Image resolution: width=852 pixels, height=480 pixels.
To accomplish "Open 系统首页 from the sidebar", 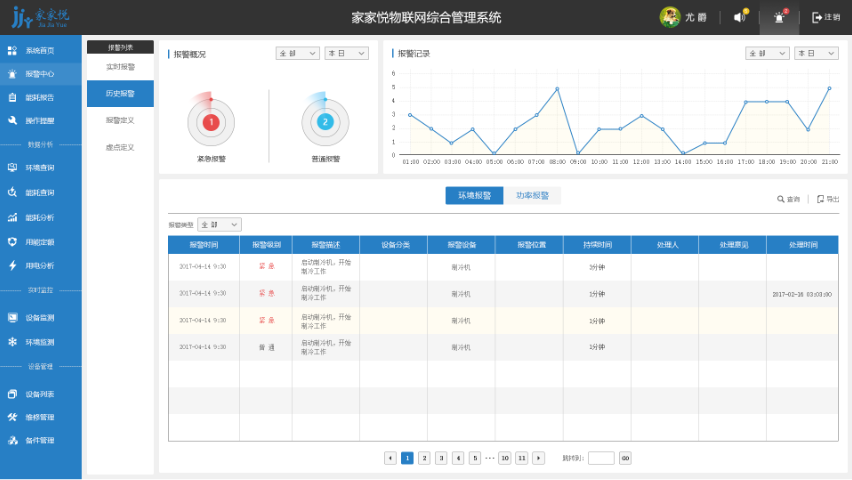I will pyautogui.click(x=40, y=50).
